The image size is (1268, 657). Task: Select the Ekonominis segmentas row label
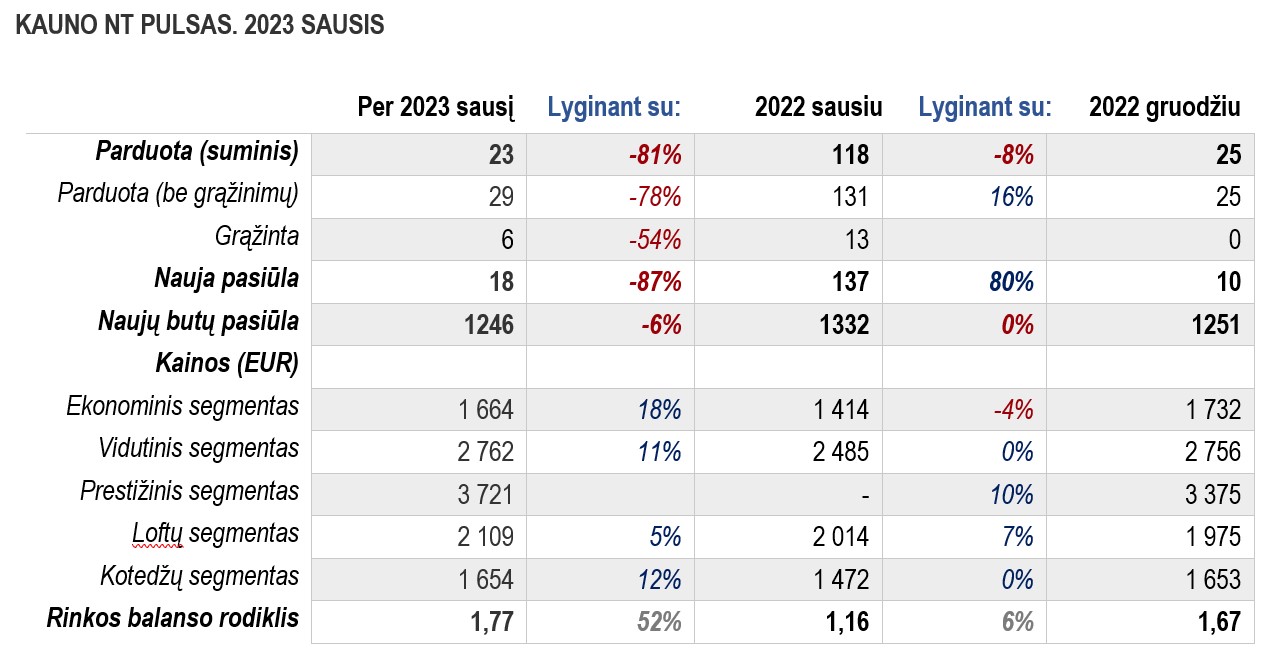coord(183,406)
